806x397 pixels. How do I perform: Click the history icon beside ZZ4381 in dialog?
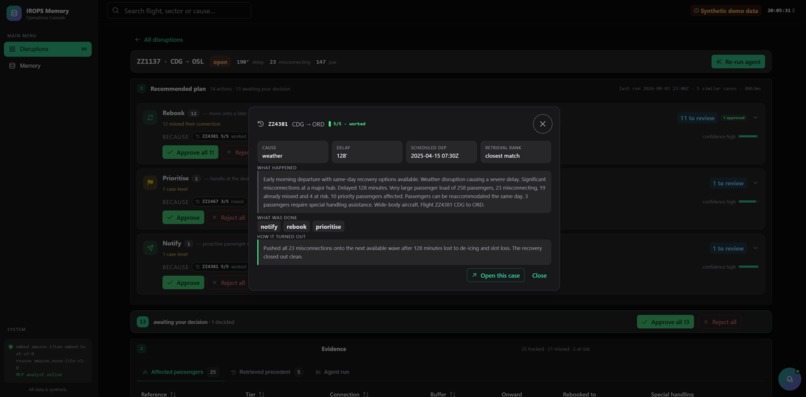point(261,124)
